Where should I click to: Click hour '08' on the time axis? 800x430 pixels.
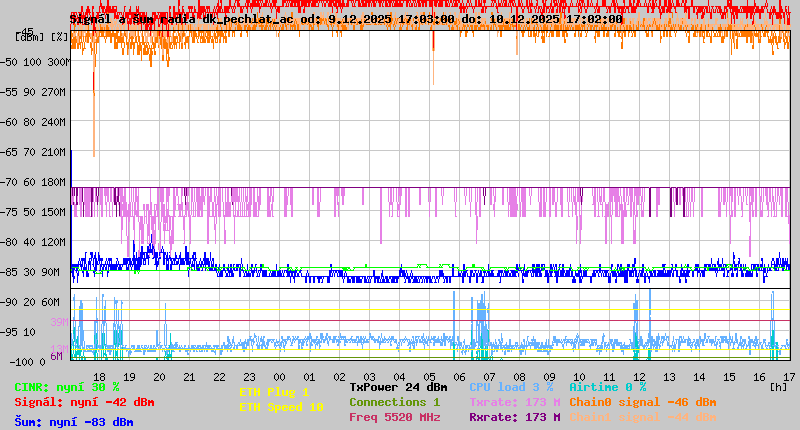[520, 377]
